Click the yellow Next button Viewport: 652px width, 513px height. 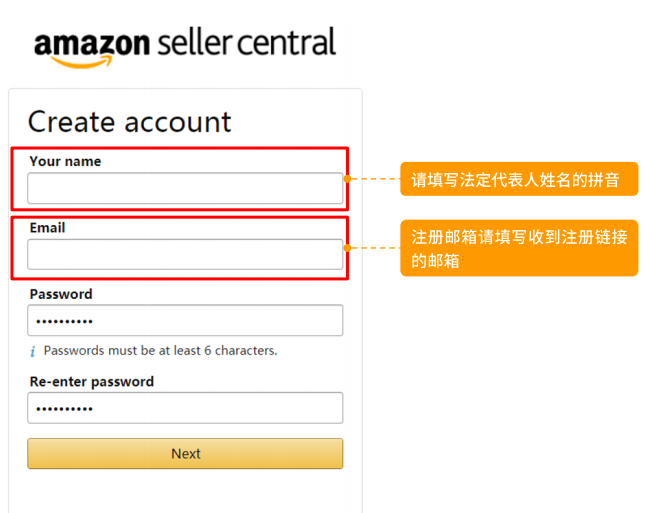185,454
